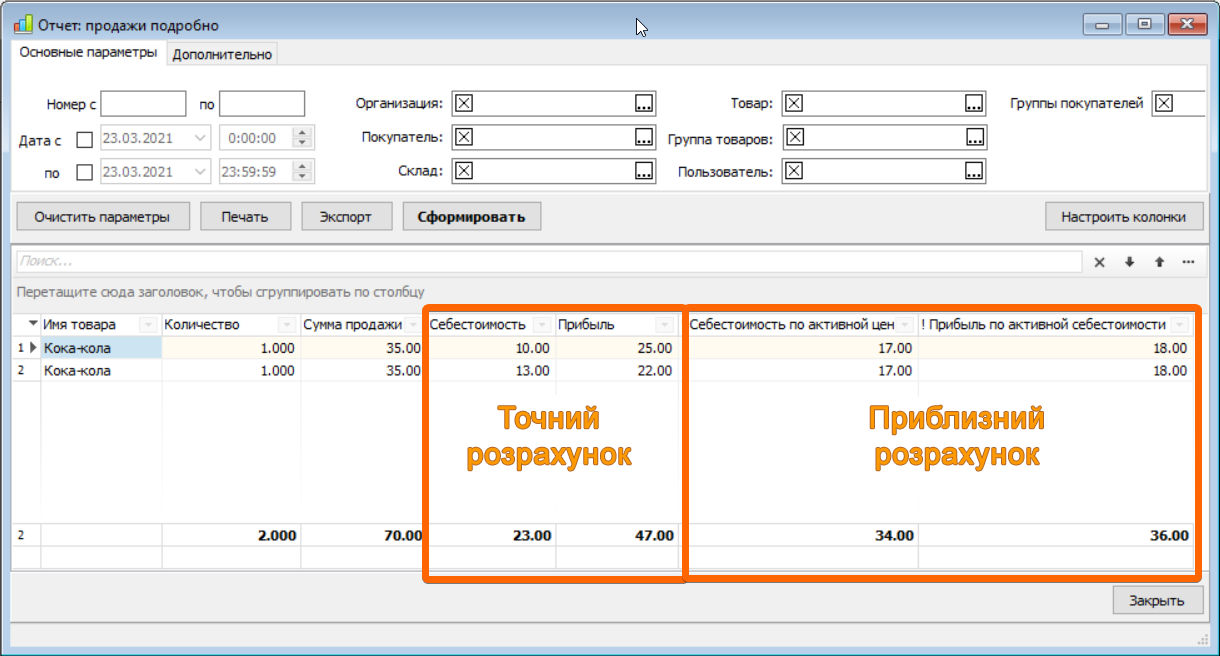
Task: Focus the number 'по' input field
Action: tap(262, 104)
